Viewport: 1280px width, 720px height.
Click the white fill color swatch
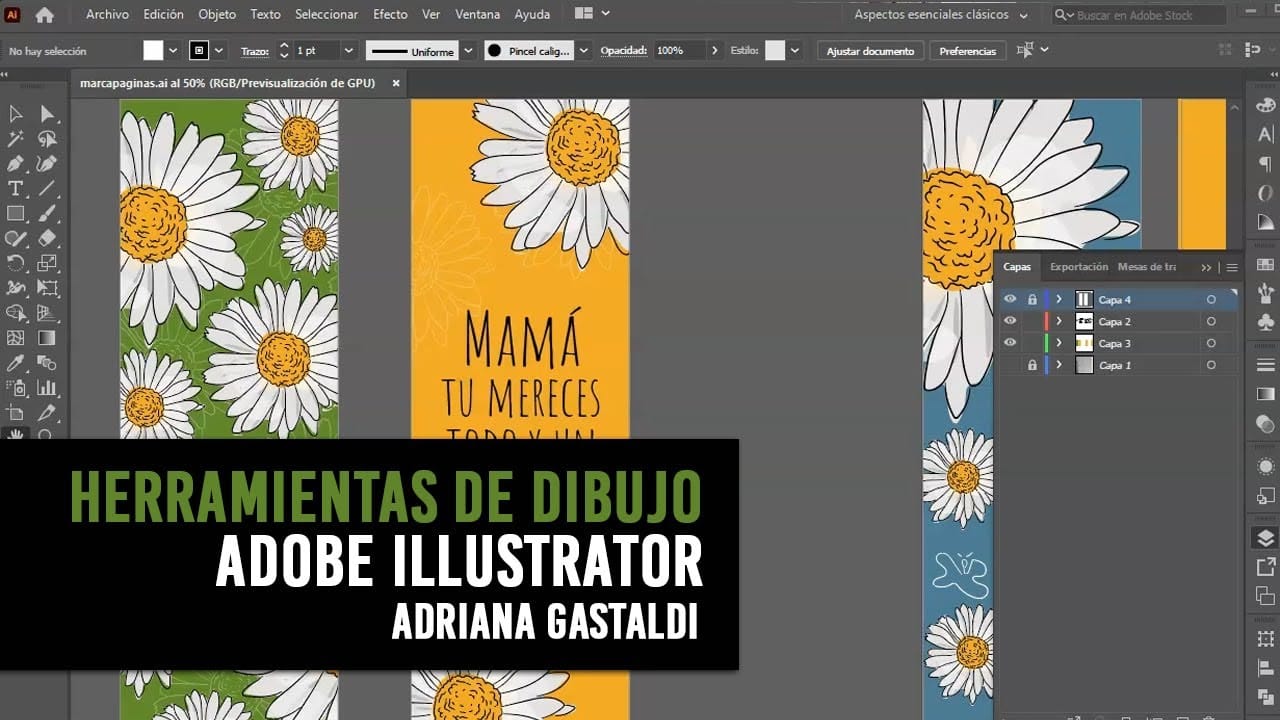(153, 50)
